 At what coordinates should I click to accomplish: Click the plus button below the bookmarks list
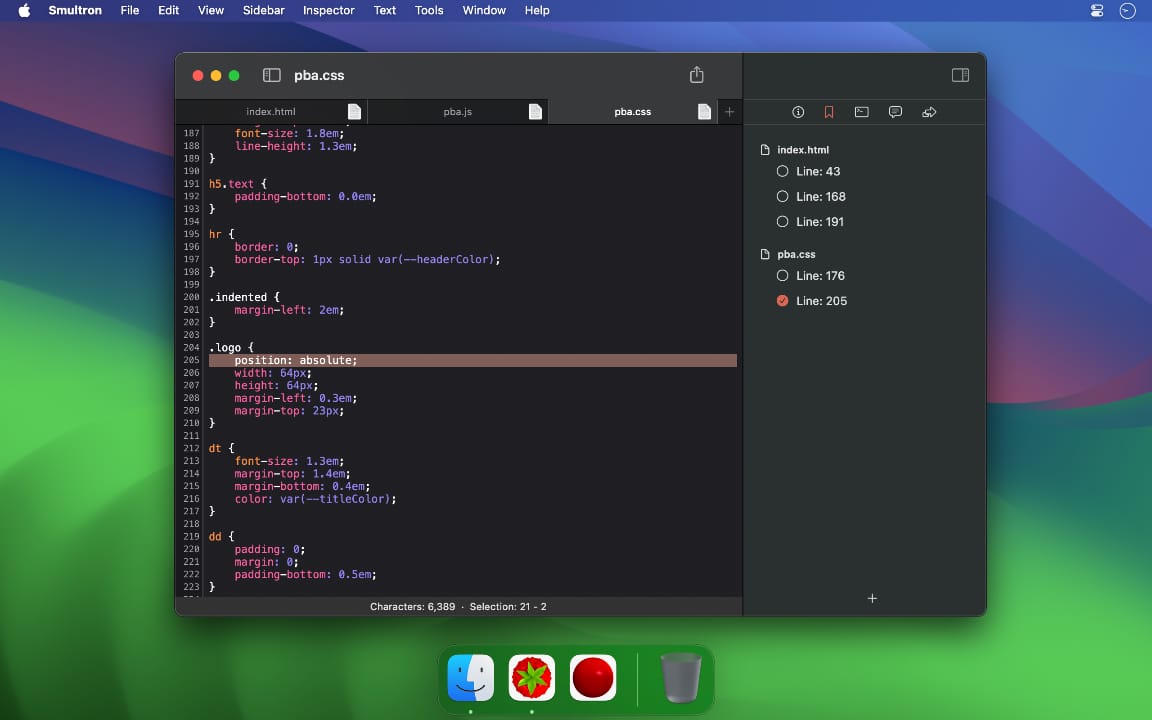click(871, 598)
